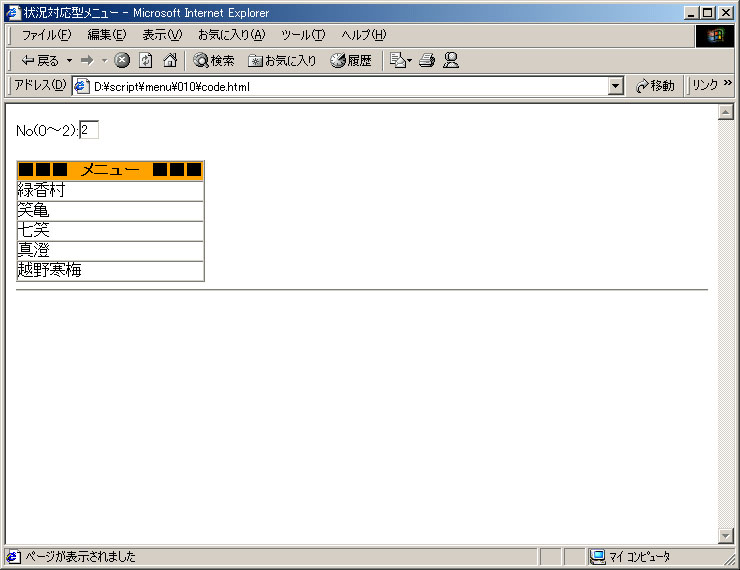Viewport: 740px width, 570px height.
Task: Click the page icon in address bar
Action: (x=82, y=86)
